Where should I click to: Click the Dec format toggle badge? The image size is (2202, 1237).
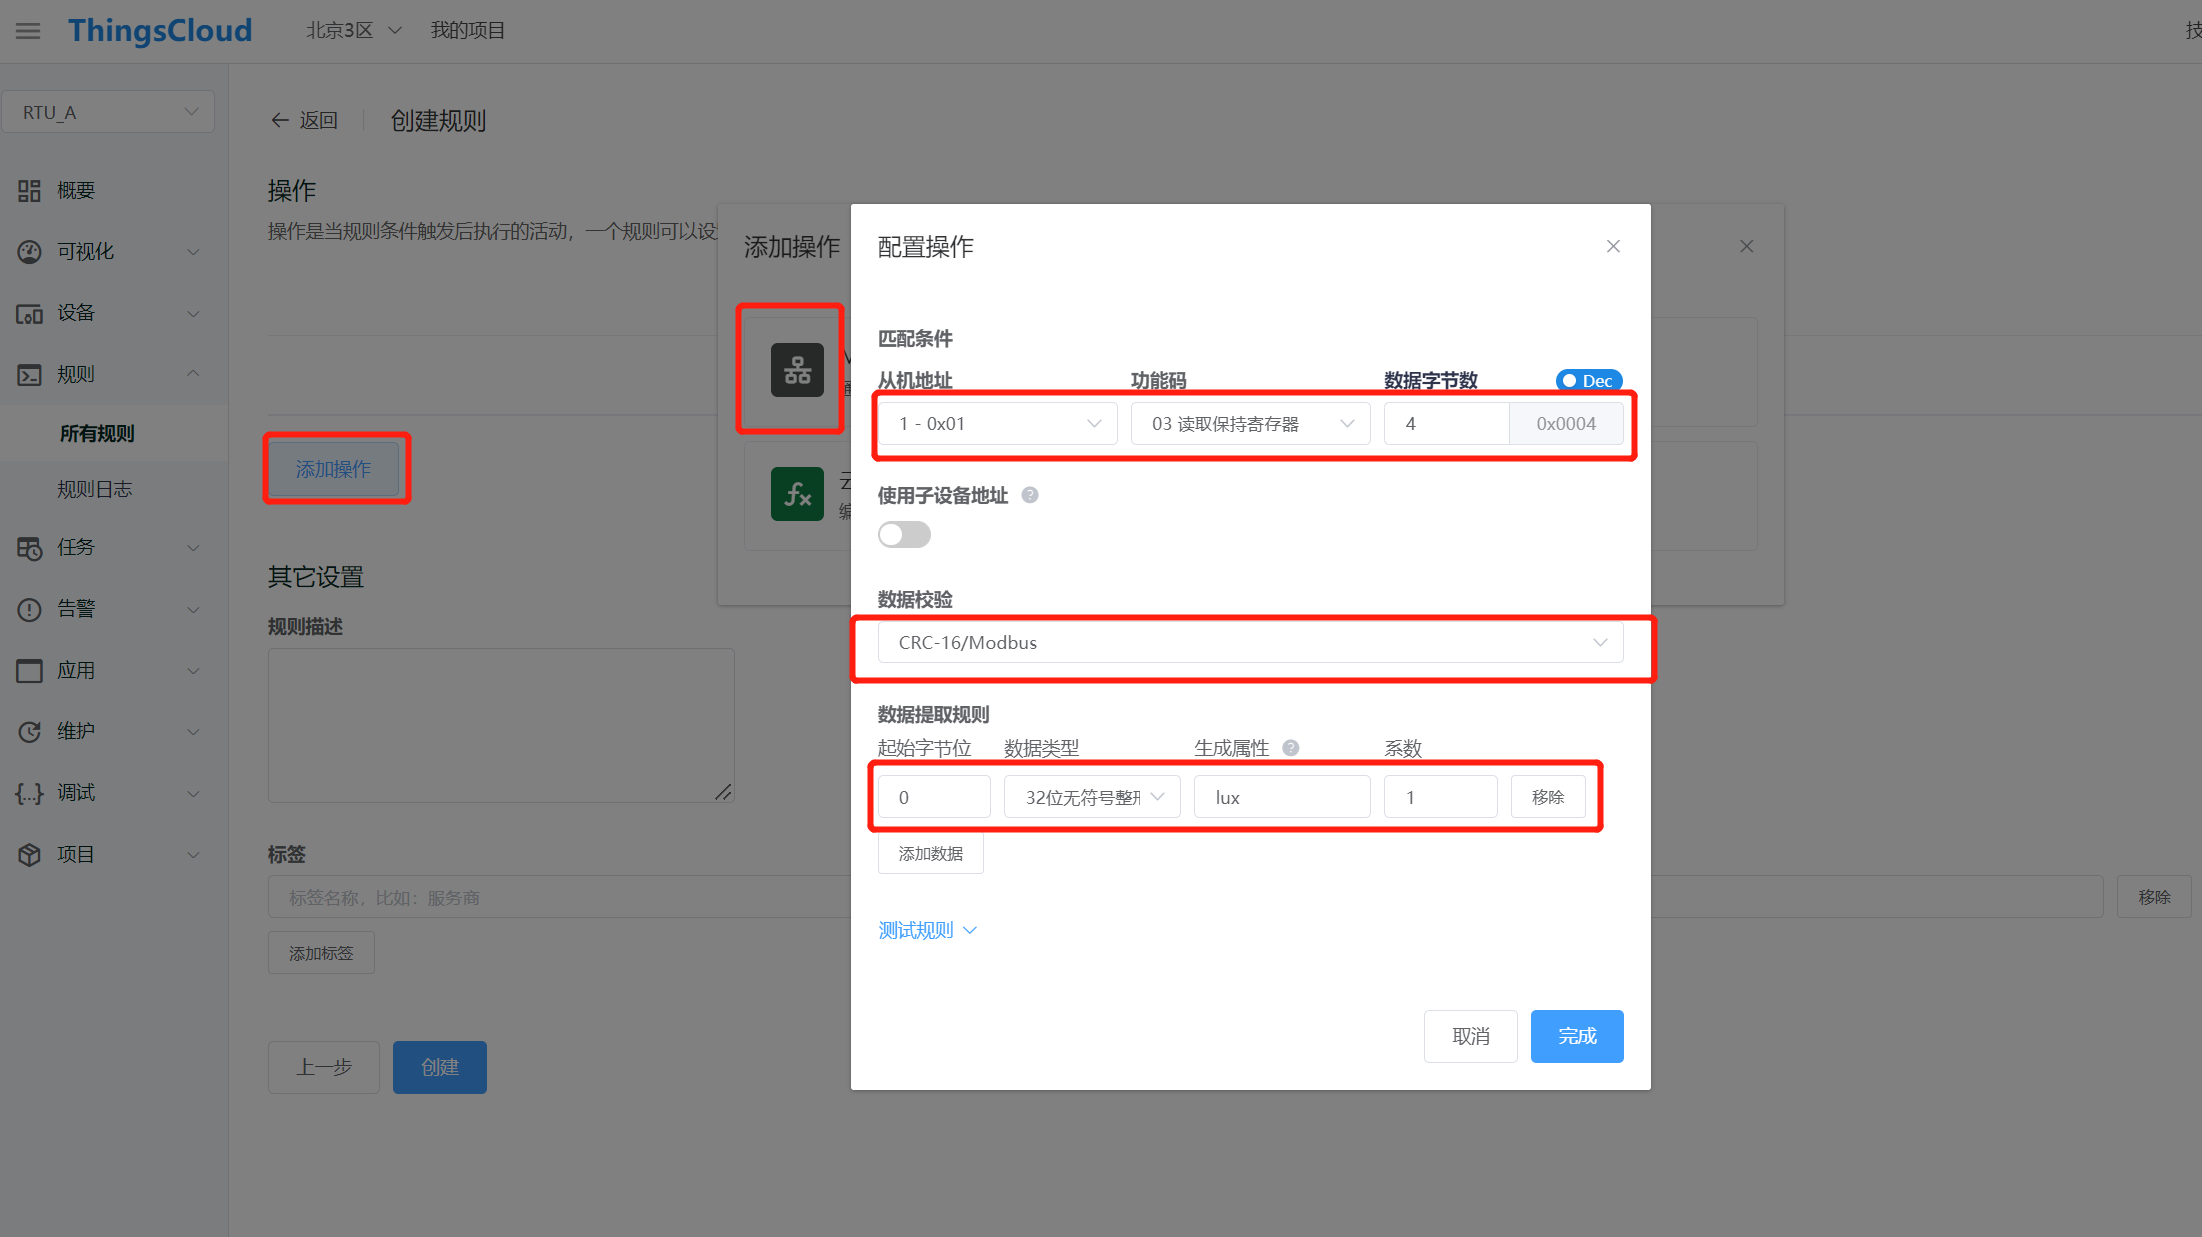click(x=1588, y=380)
